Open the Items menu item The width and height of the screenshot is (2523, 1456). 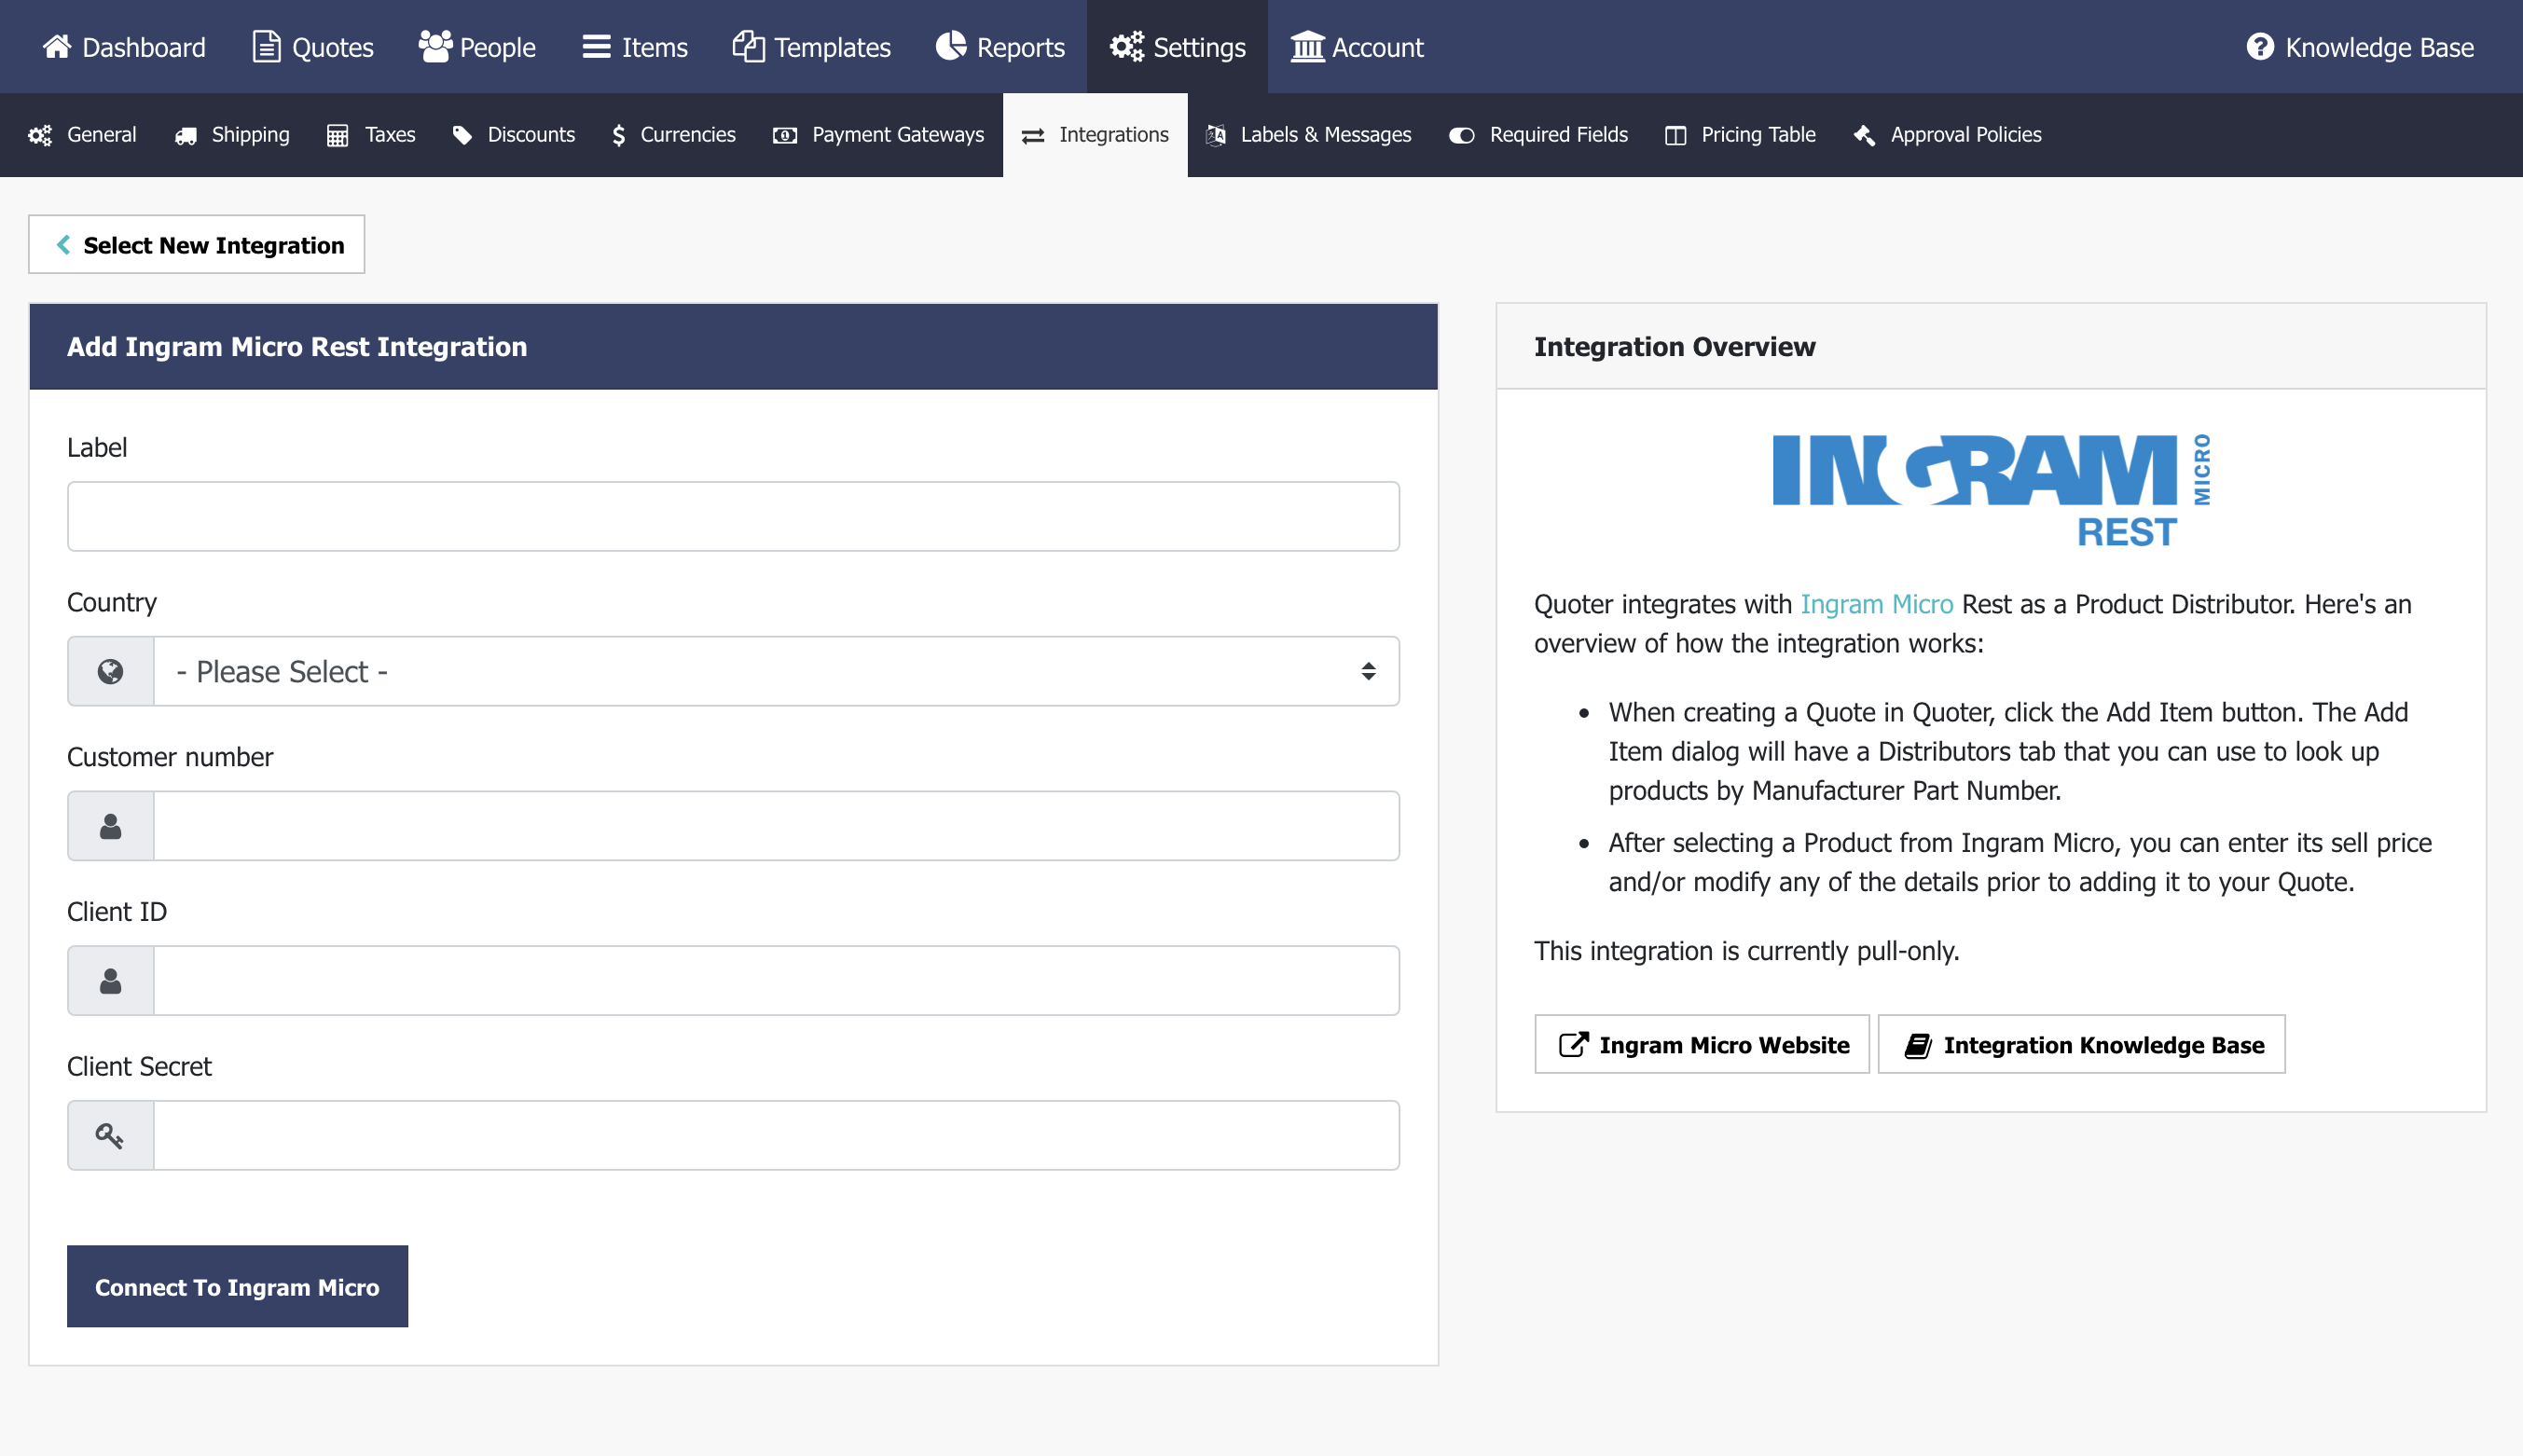tap(635, 46)
